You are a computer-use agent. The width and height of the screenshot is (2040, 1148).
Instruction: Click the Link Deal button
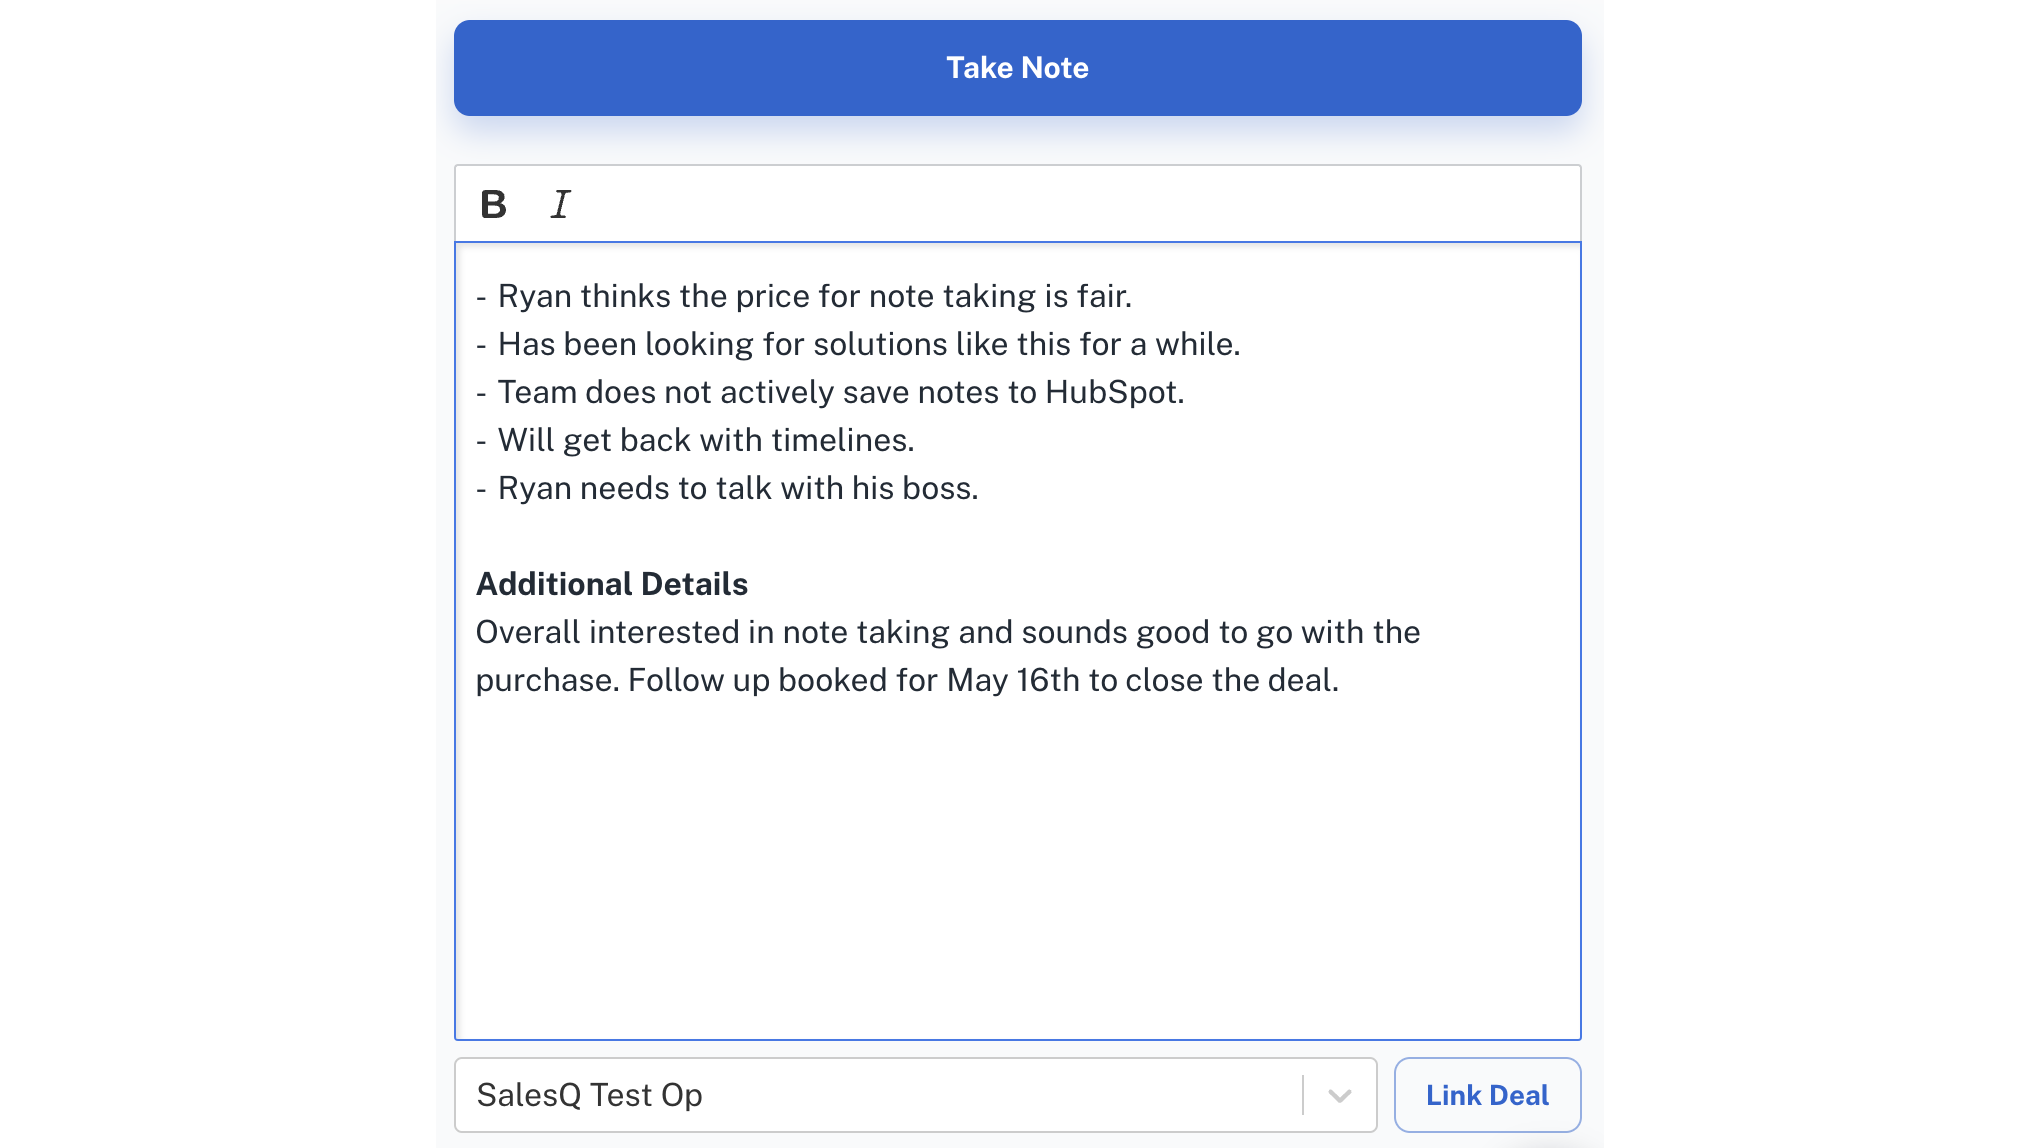coord(1487,1095)
